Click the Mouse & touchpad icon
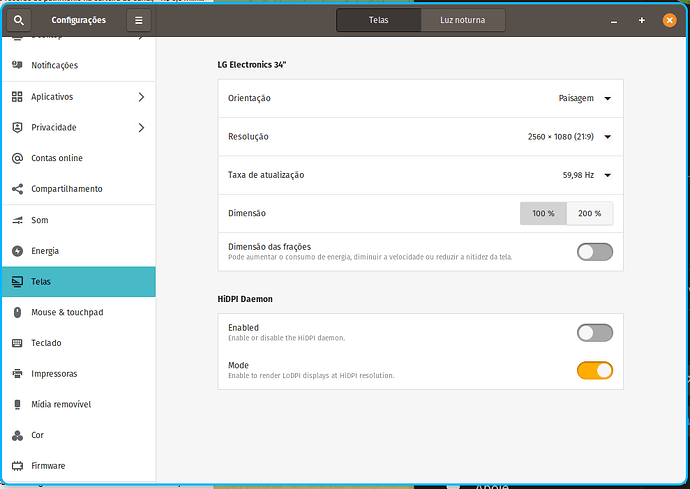The image size is (690, 489). [17, 312]
